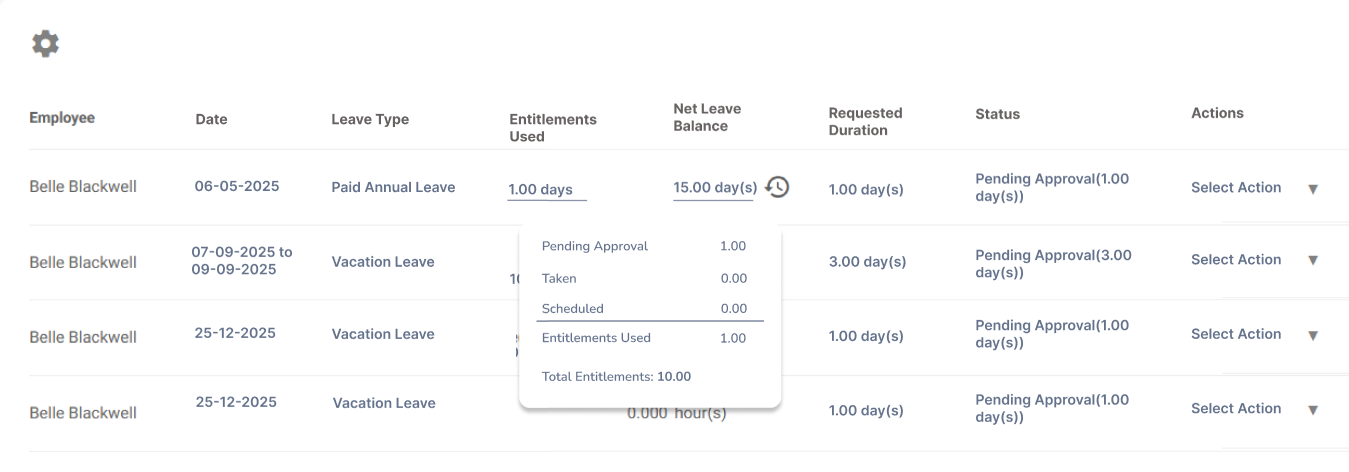
Task: Click Pending Approval(3.00 day(s)) status
Action: [1053, 263]
